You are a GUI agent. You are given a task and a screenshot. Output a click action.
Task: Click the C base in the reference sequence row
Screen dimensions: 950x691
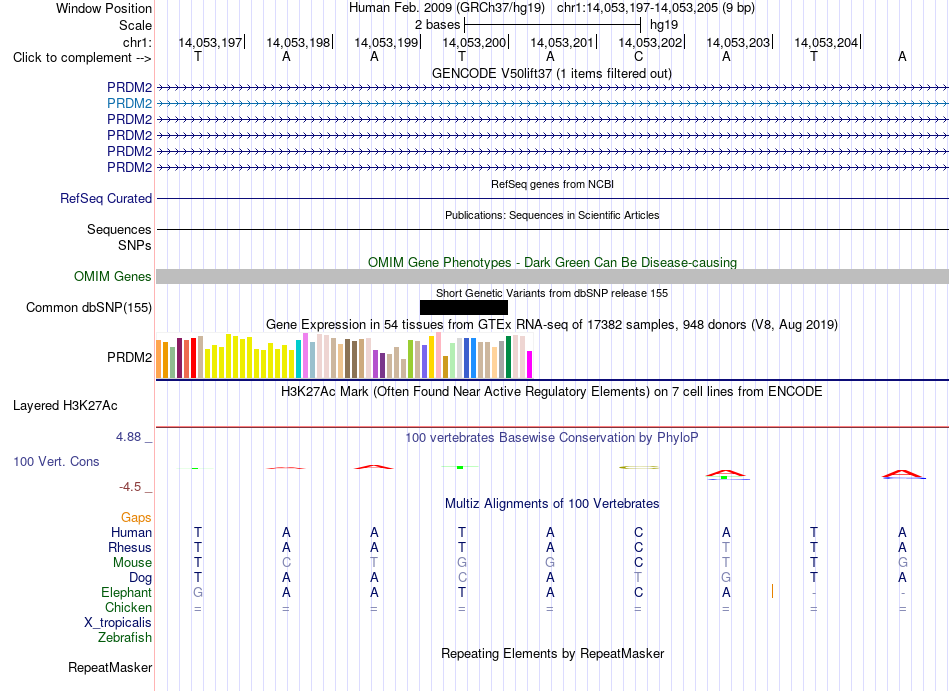point(638,57)
